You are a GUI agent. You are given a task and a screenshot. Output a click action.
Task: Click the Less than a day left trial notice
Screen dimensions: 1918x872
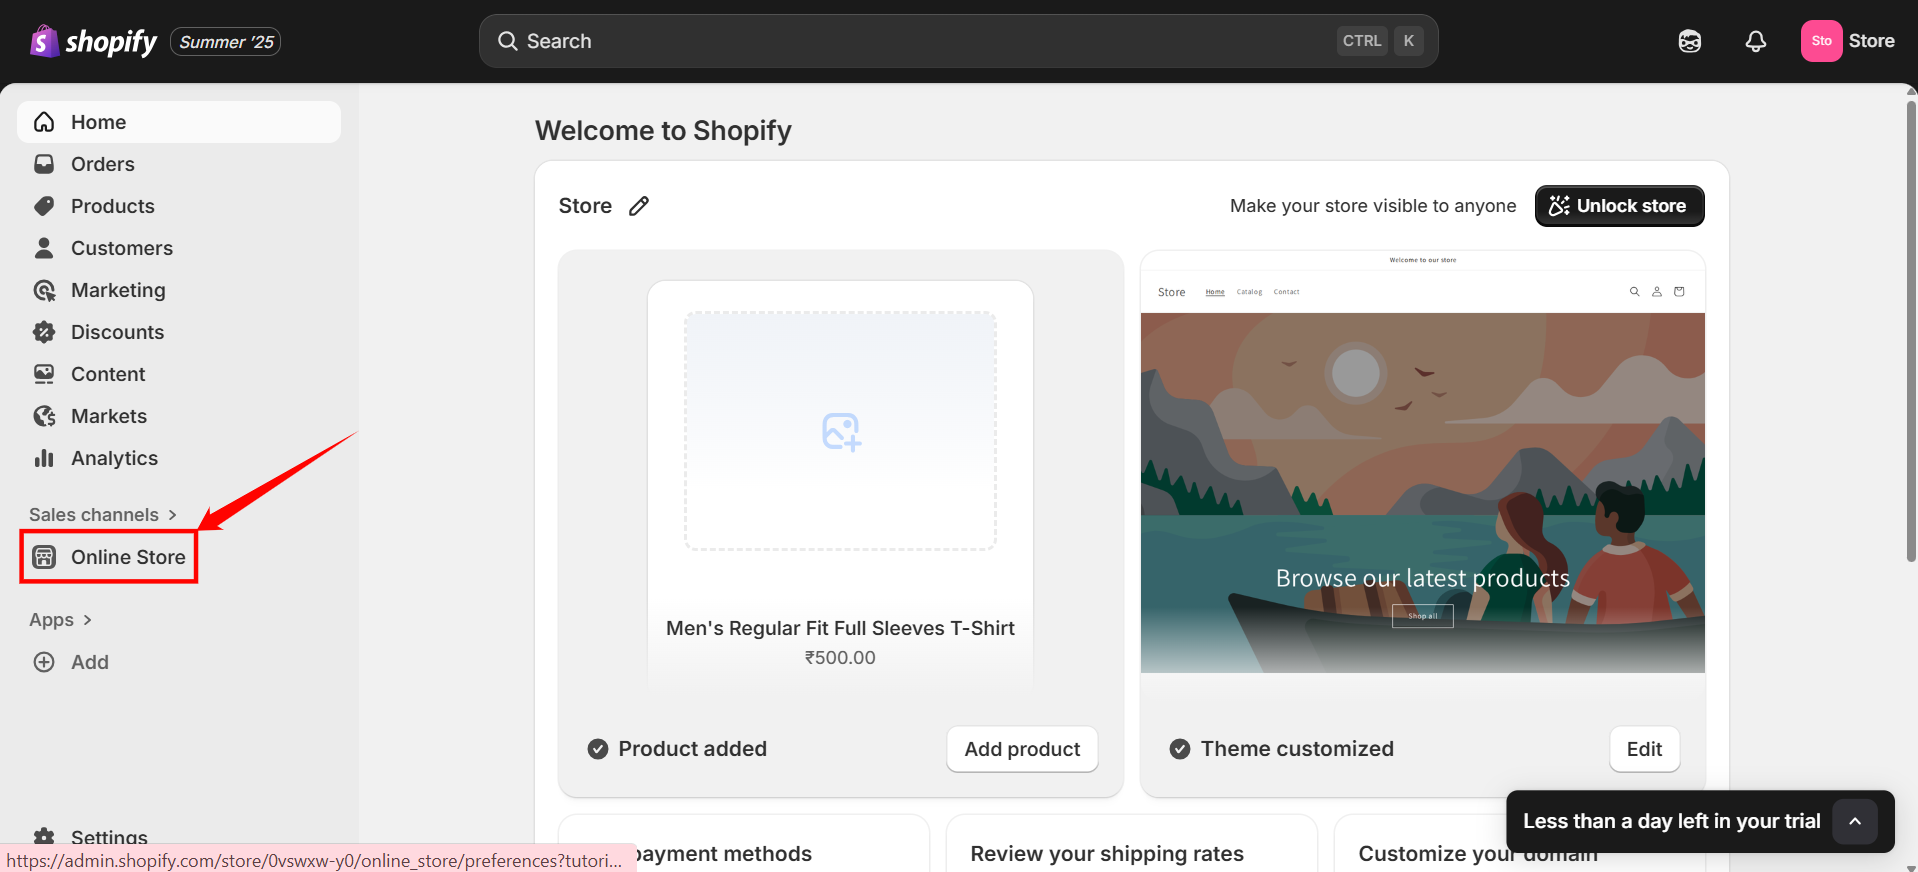[x=1671, y=821]
